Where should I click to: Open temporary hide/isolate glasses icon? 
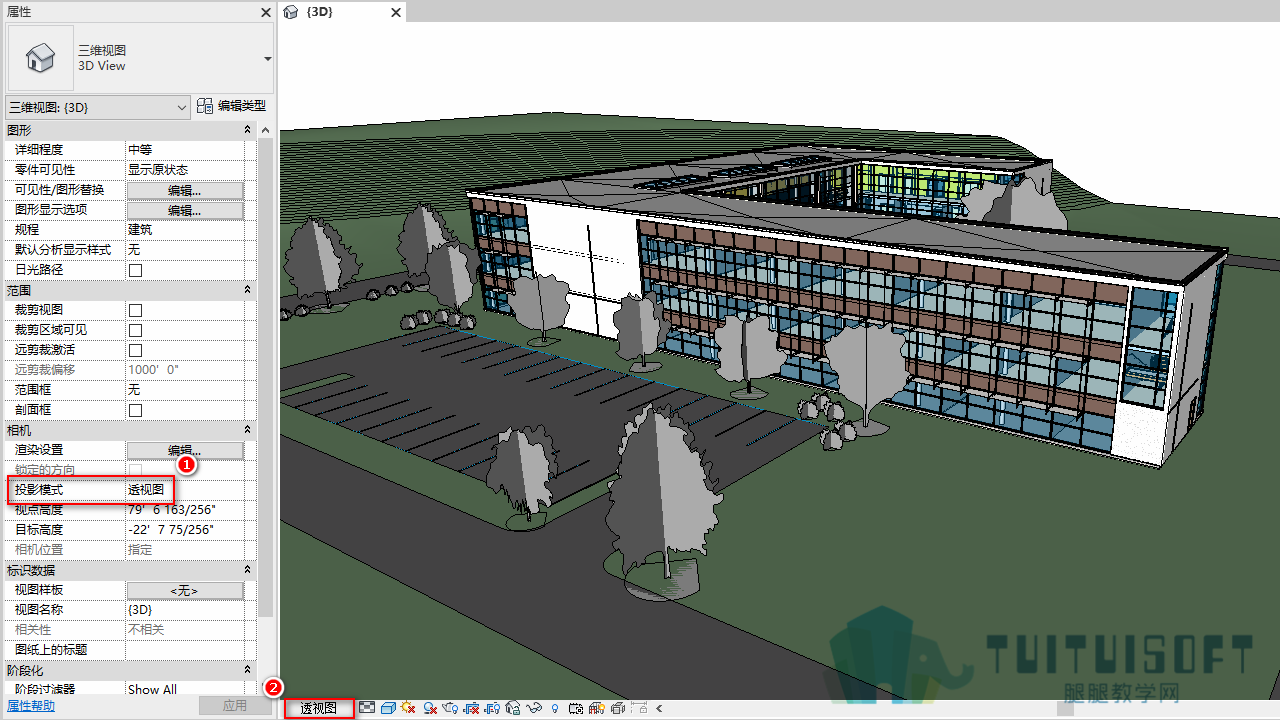(x=534, y=708)
